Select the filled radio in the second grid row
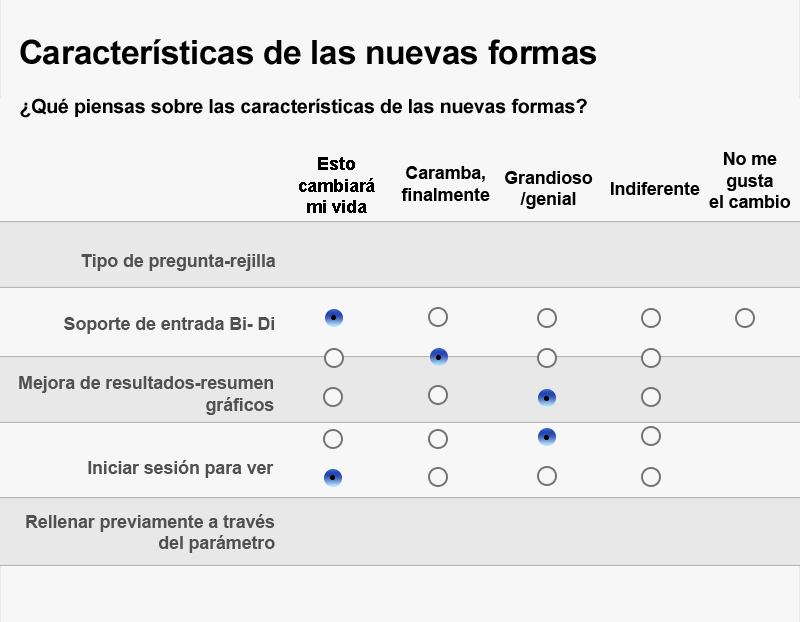This screenshot has width=800, height=622. [x=437, y=357]
